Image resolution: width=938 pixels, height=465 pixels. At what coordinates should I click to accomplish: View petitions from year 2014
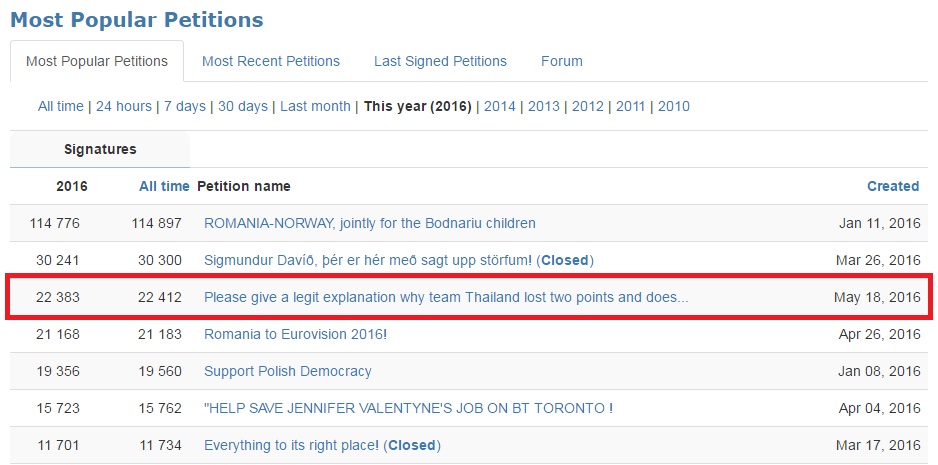click(x=500, y=106)
